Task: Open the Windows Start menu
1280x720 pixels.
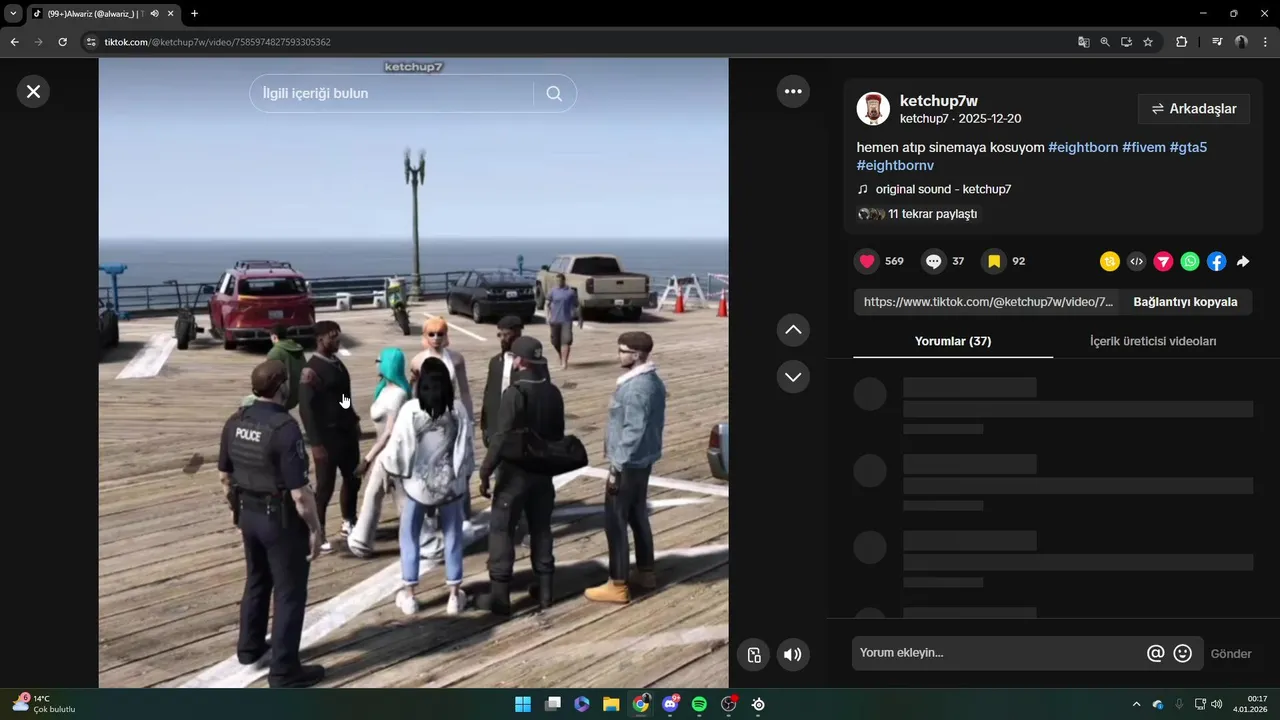Action: pos(523,704)
